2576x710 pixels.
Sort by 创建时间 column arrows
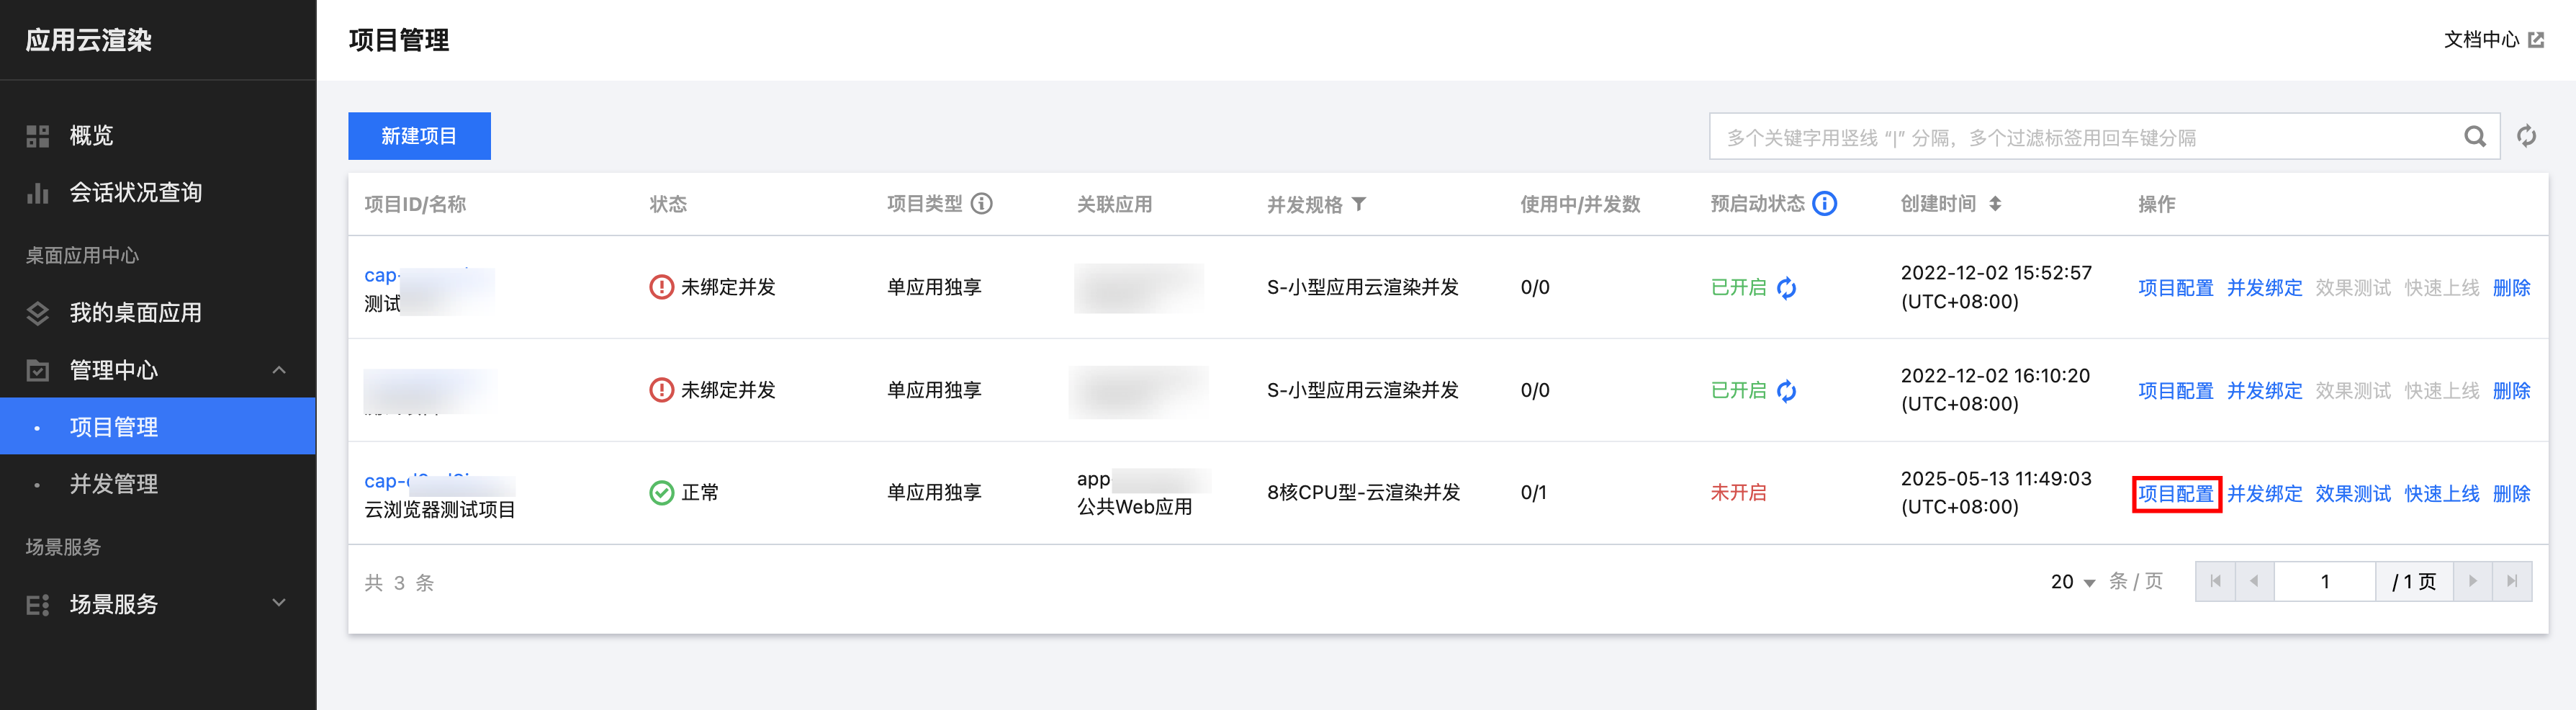[1995, 204]
